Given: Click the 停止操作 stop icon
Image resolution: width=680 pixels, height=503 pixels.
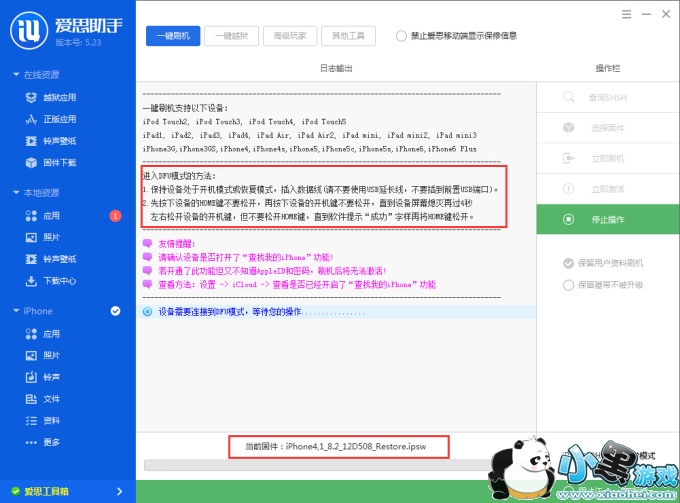Looking at the screenshot, I should (x=568, y=219).
